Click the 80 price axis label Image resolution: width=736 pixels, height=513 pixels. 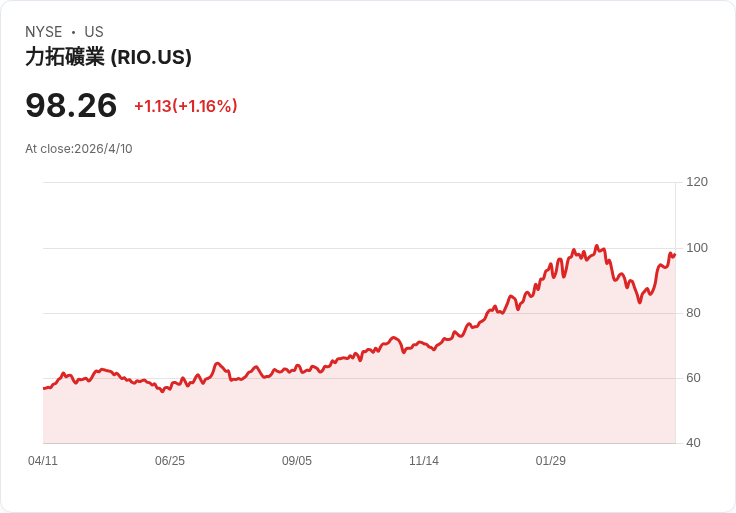tap(693, 313)
